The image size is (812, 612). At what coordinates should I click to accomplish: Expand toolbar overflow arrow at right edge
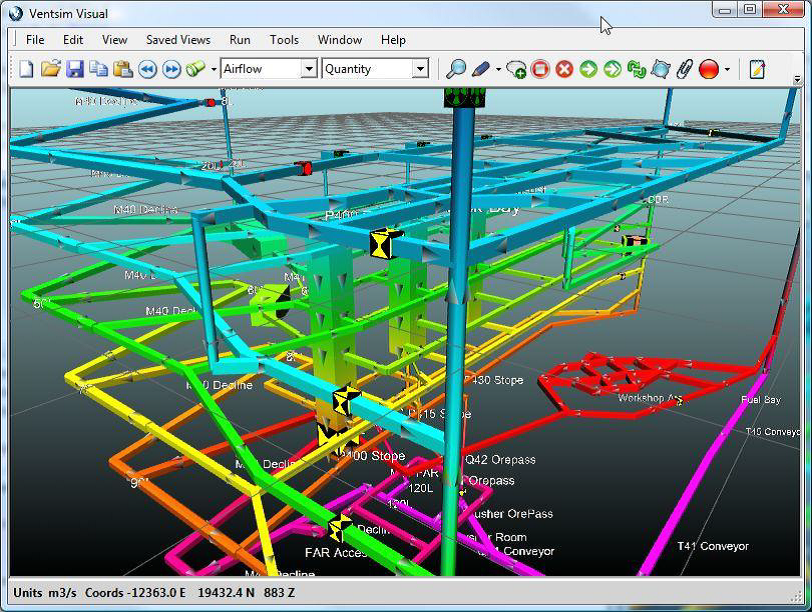(x=798, y=79)
